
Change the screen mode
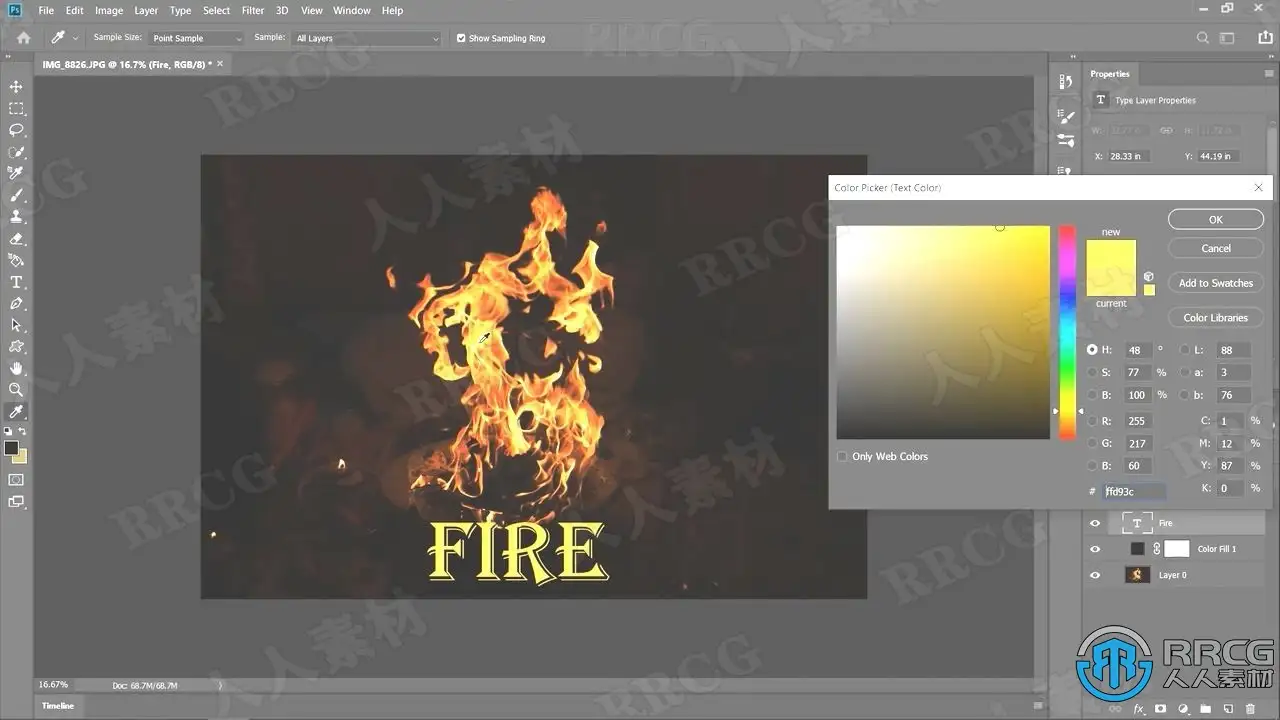(16, 502)
